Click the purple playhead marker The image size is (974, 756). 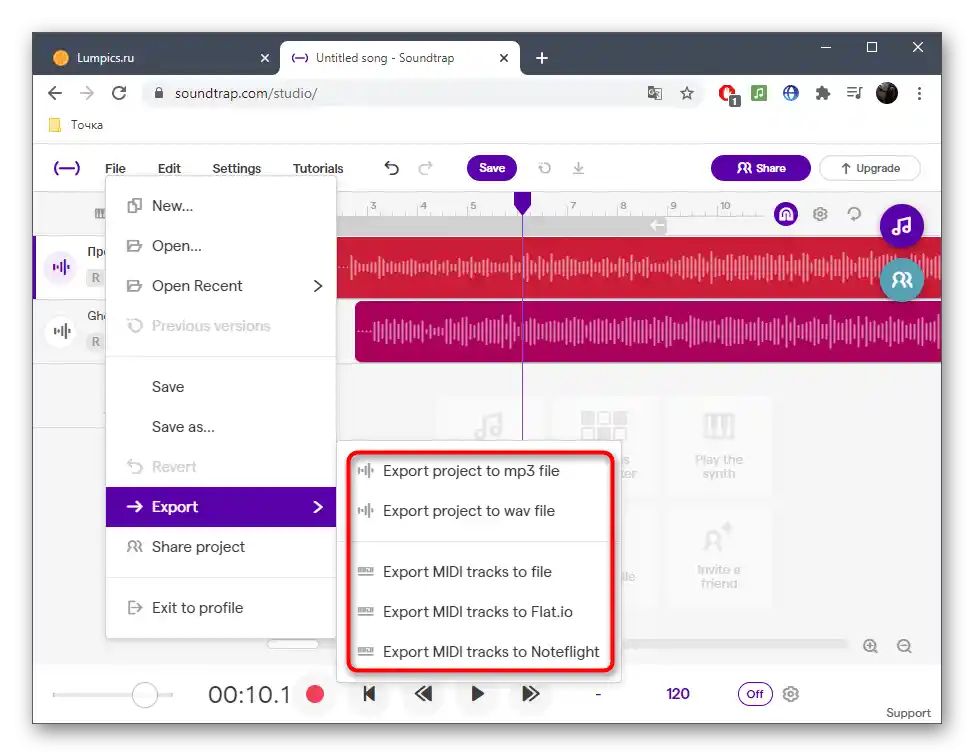coord(522,203)
